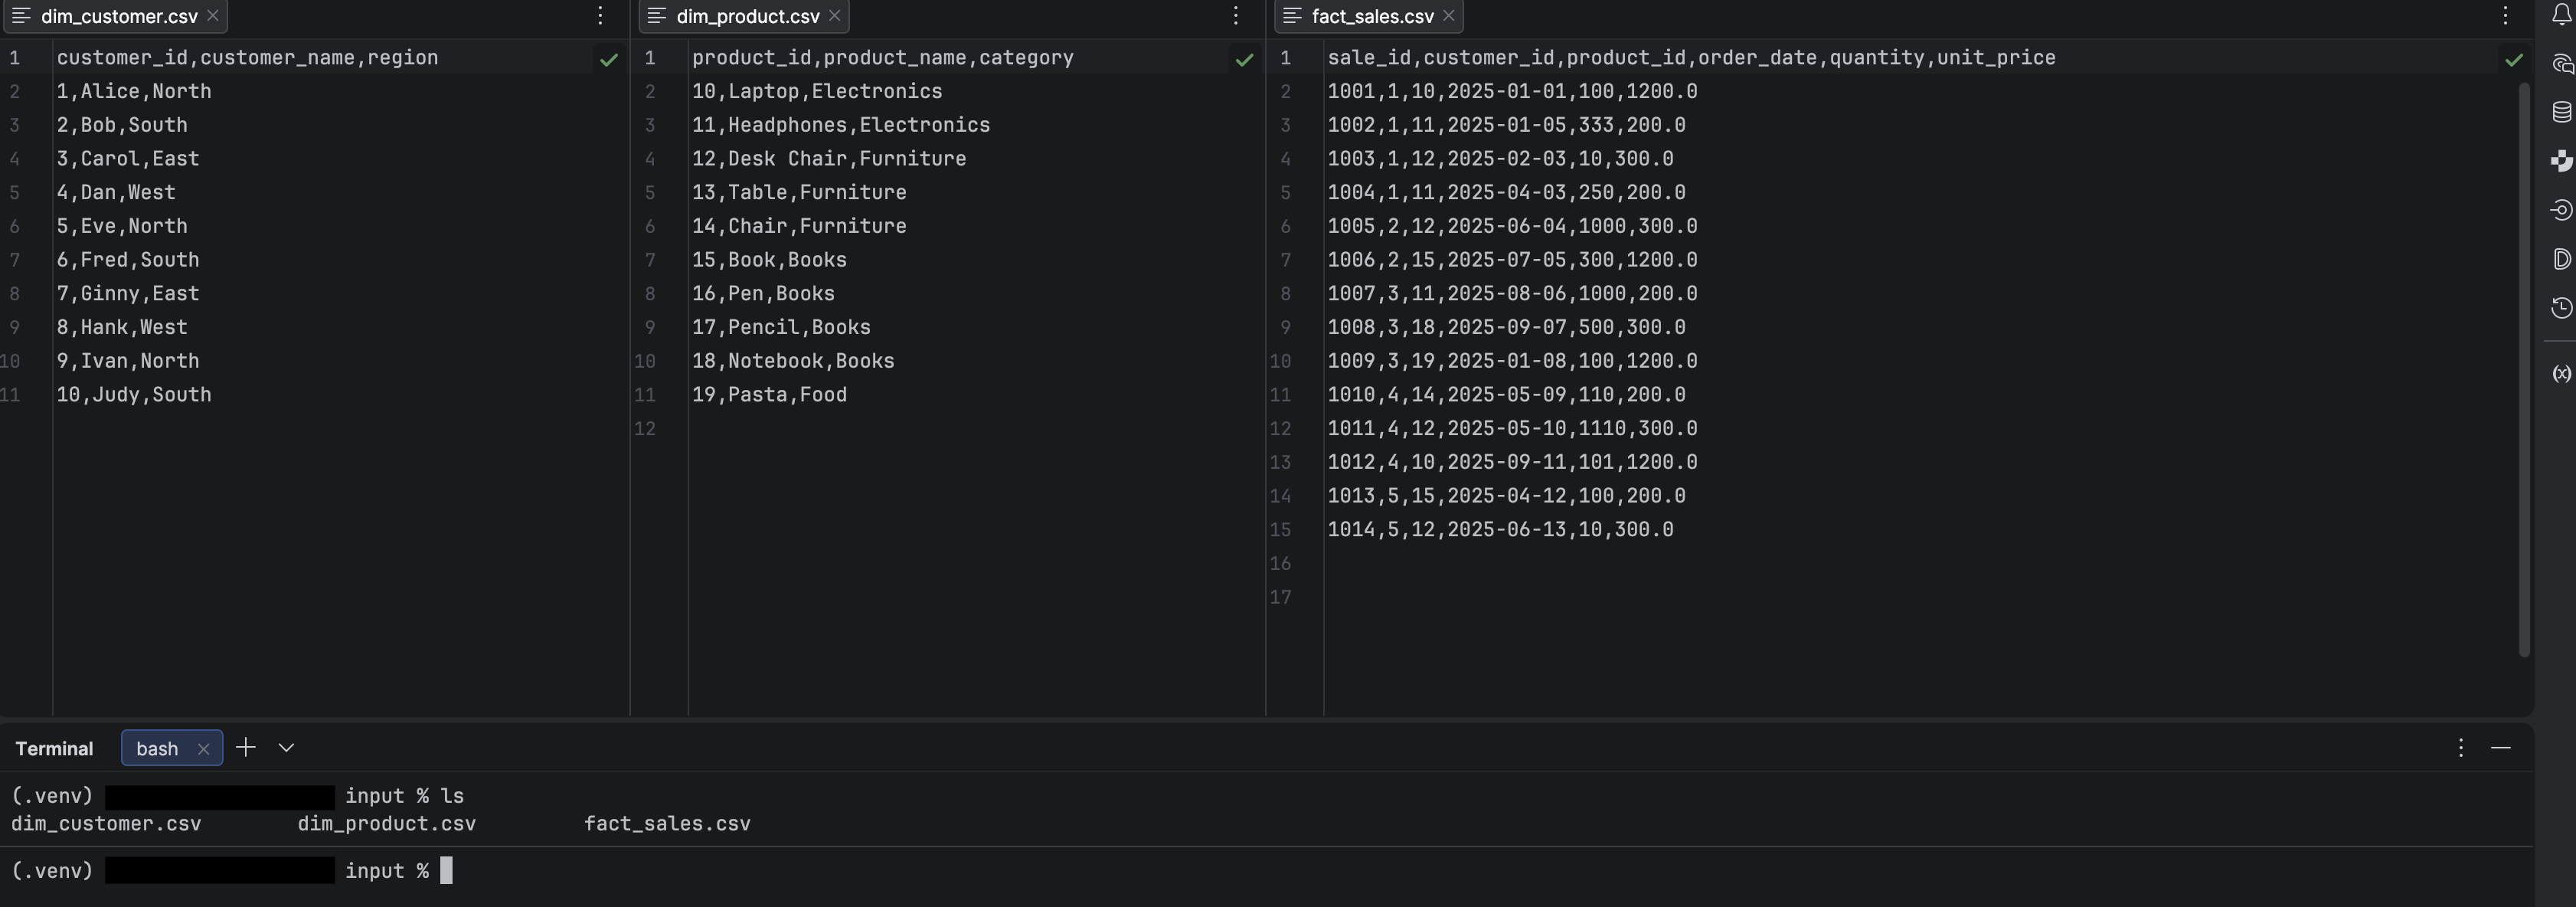Open the Endpoints tool window icon
The width and height of the screenshot is (2576, 907).
point(2562,210)
